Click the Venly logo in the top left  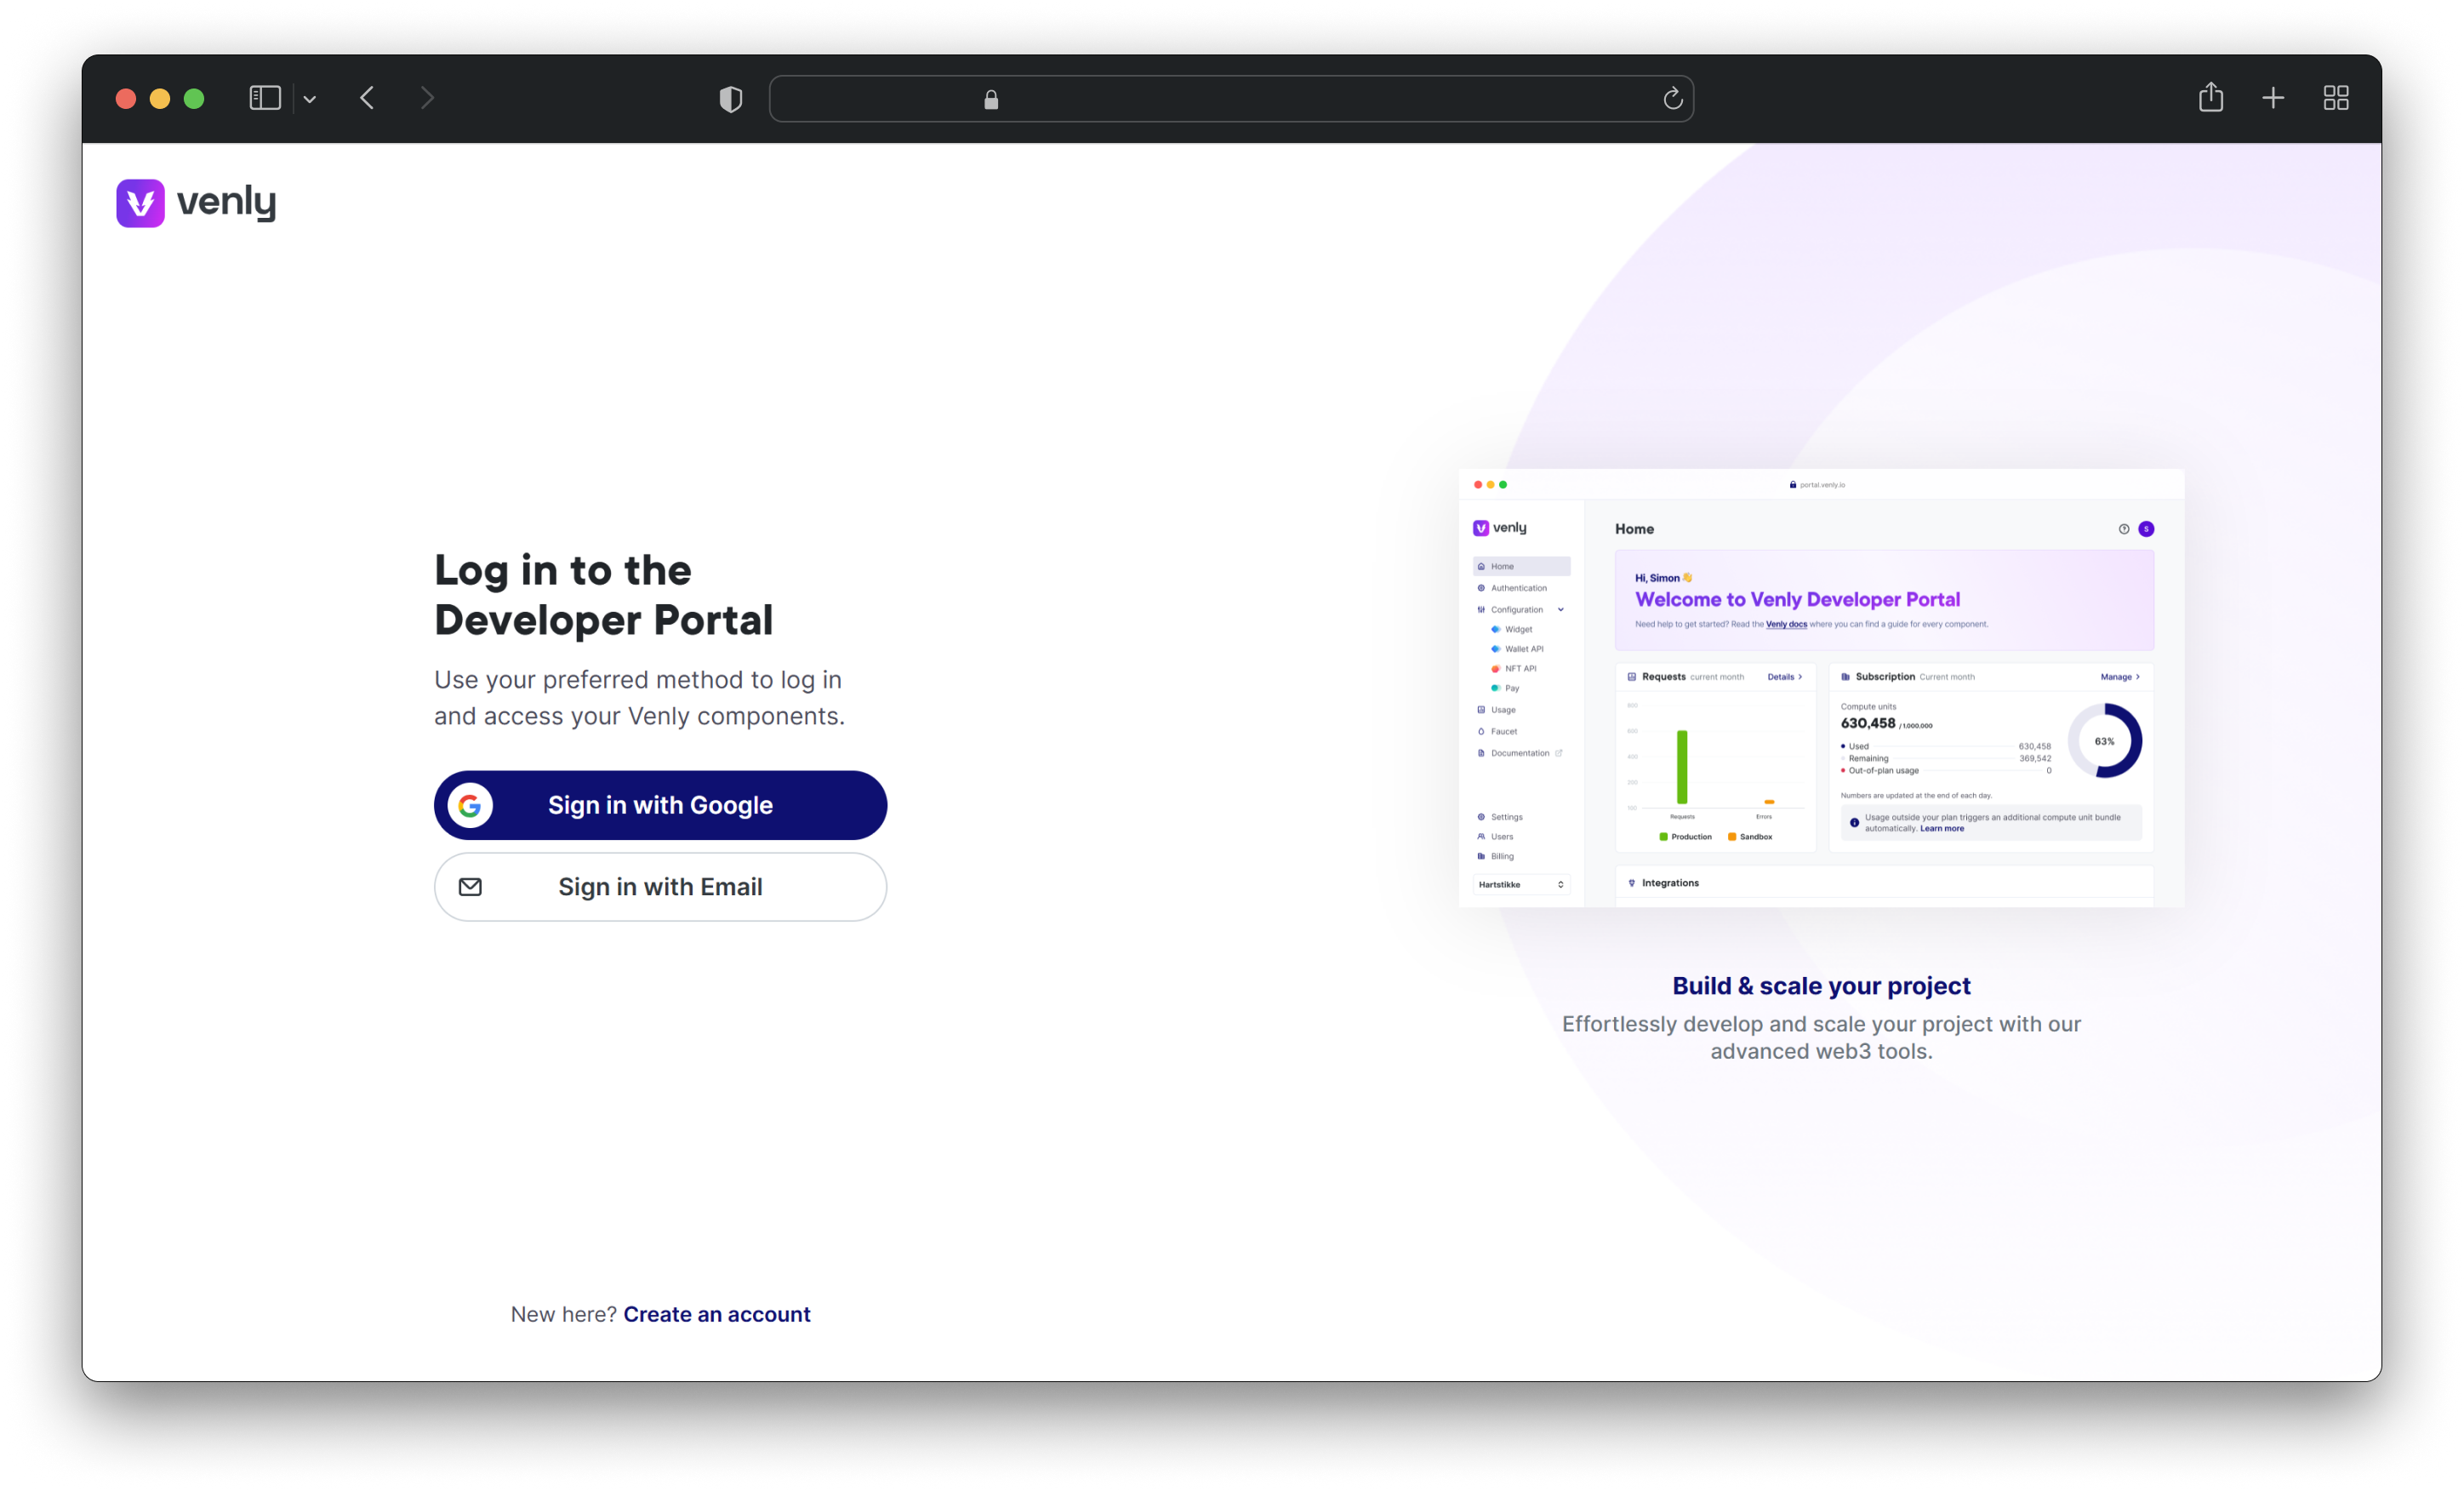pos(197,201)
